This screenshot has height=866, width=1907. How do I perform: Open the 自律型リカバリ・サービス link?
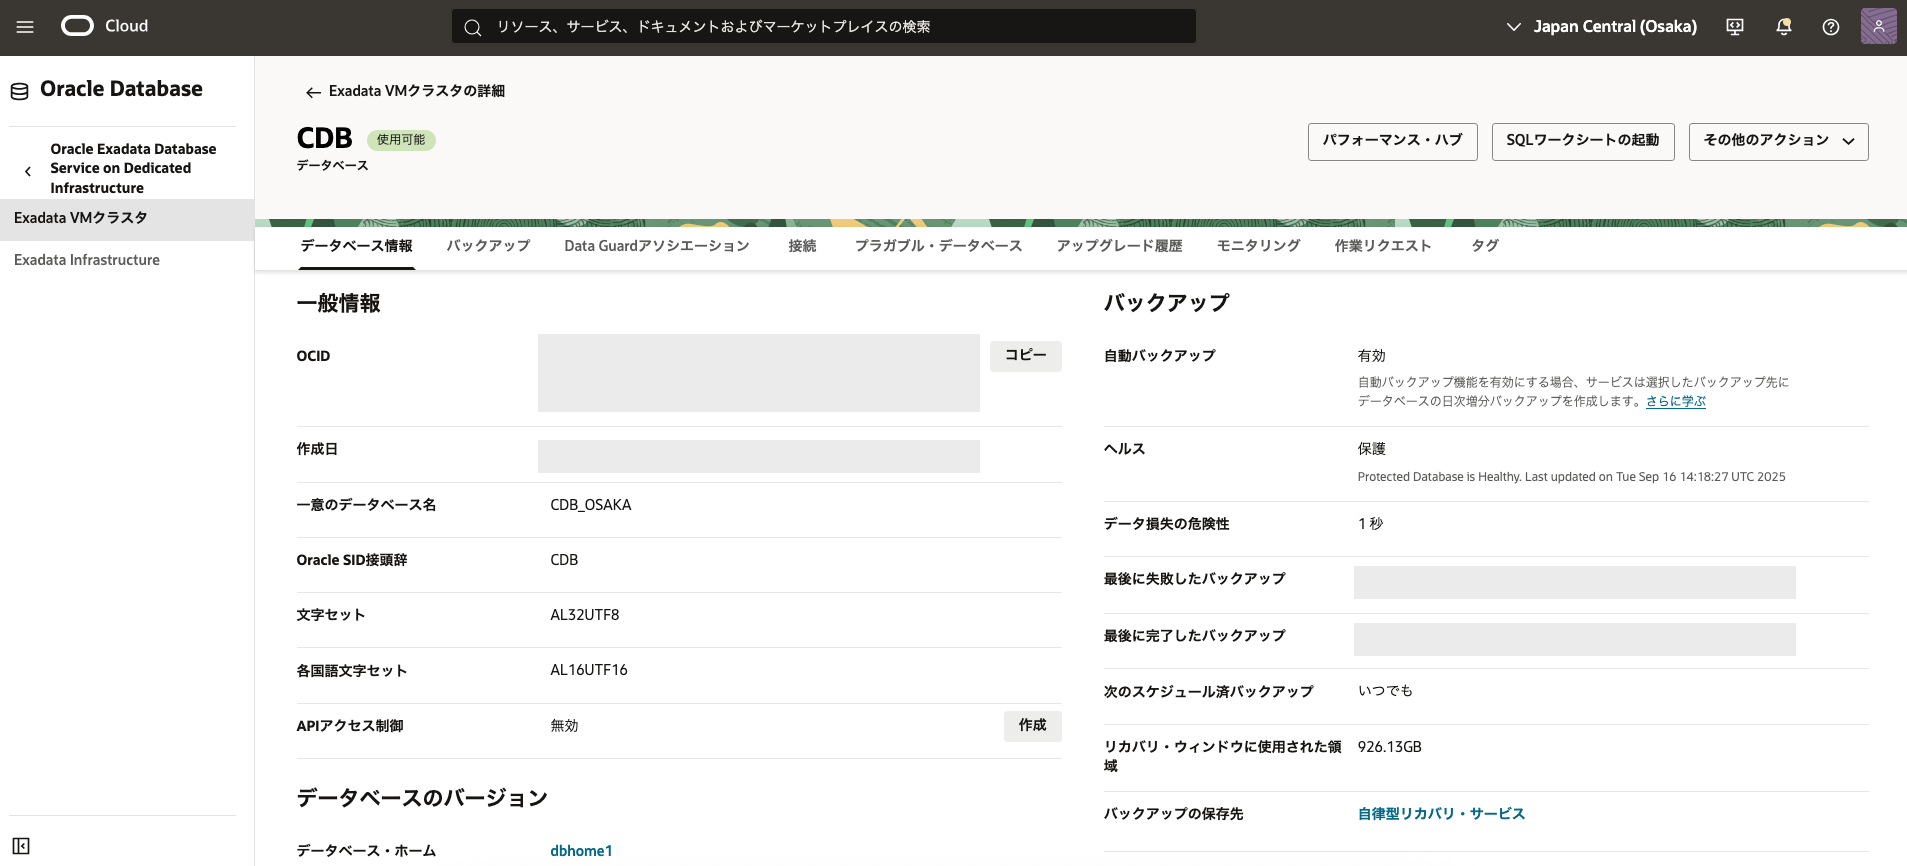(x=1440, y=814)
